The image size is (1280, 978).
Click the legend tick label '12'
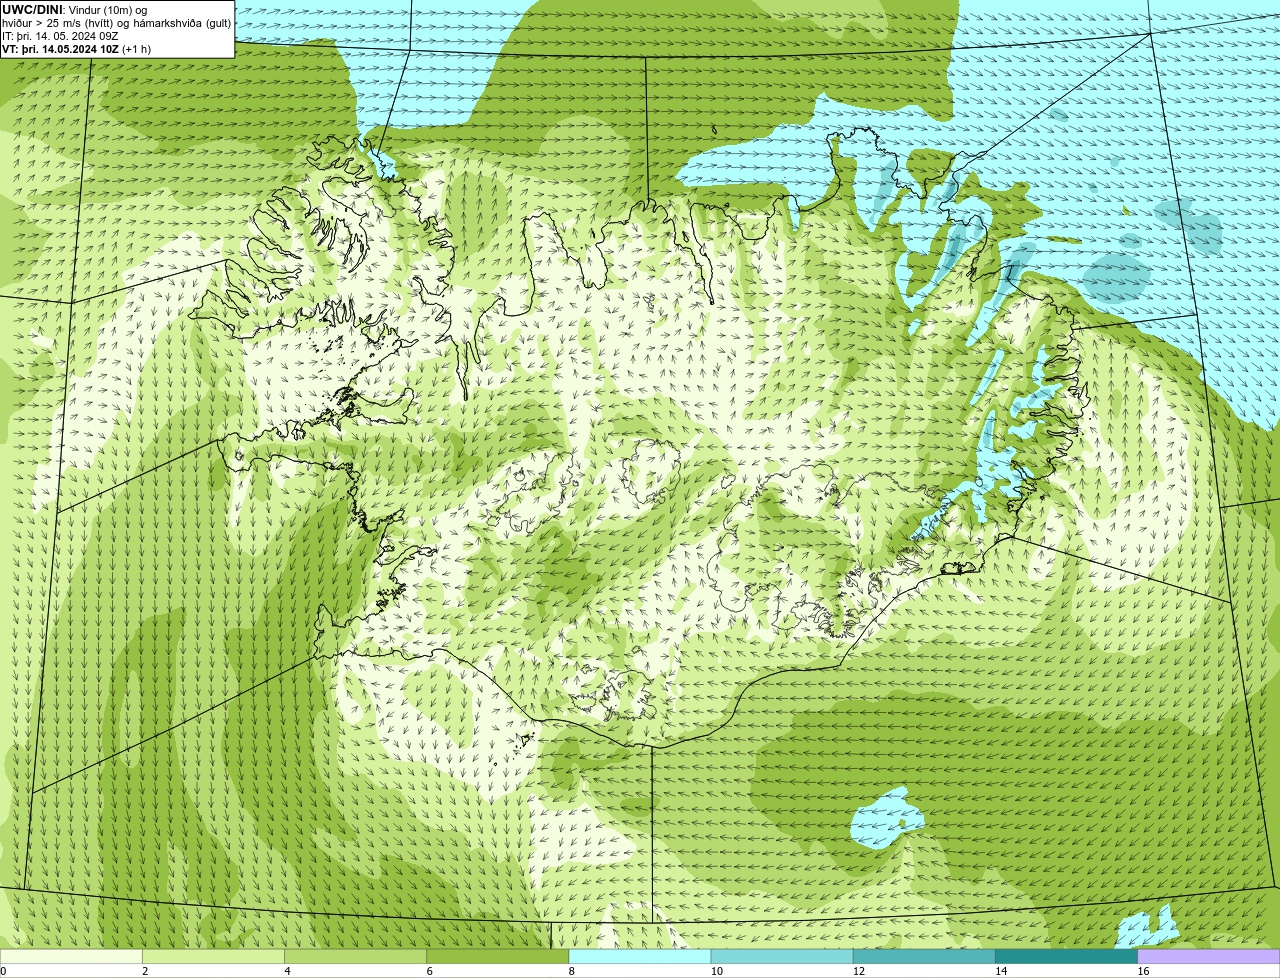[858, 971]
